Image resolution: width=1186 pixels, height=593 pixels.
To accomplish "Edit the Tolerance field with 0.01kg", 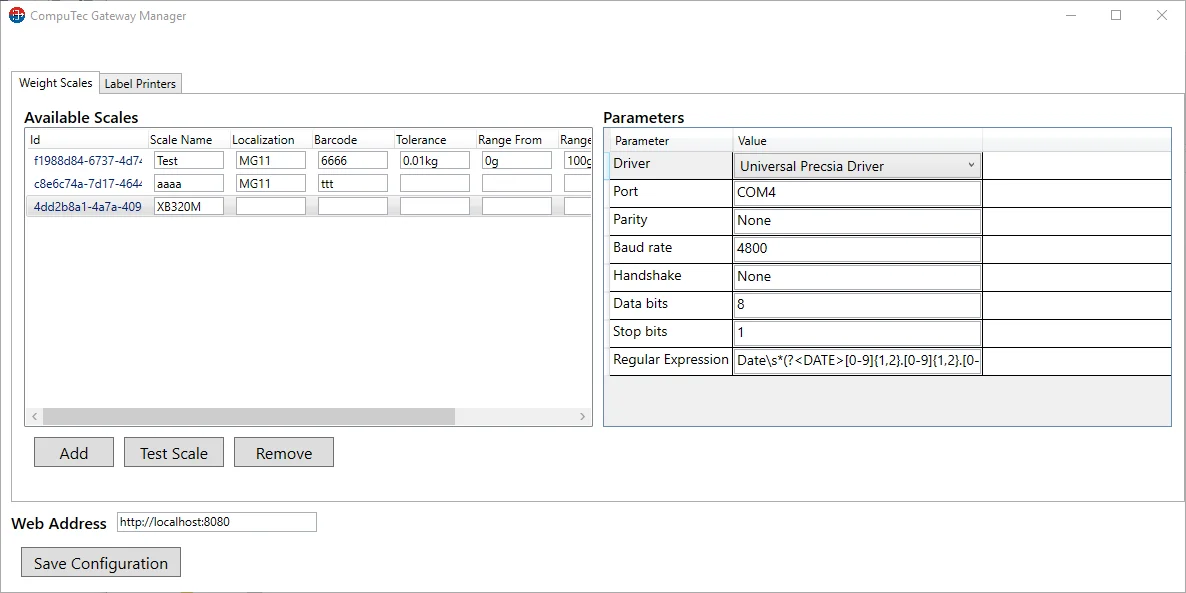I will tap(434, 160).
